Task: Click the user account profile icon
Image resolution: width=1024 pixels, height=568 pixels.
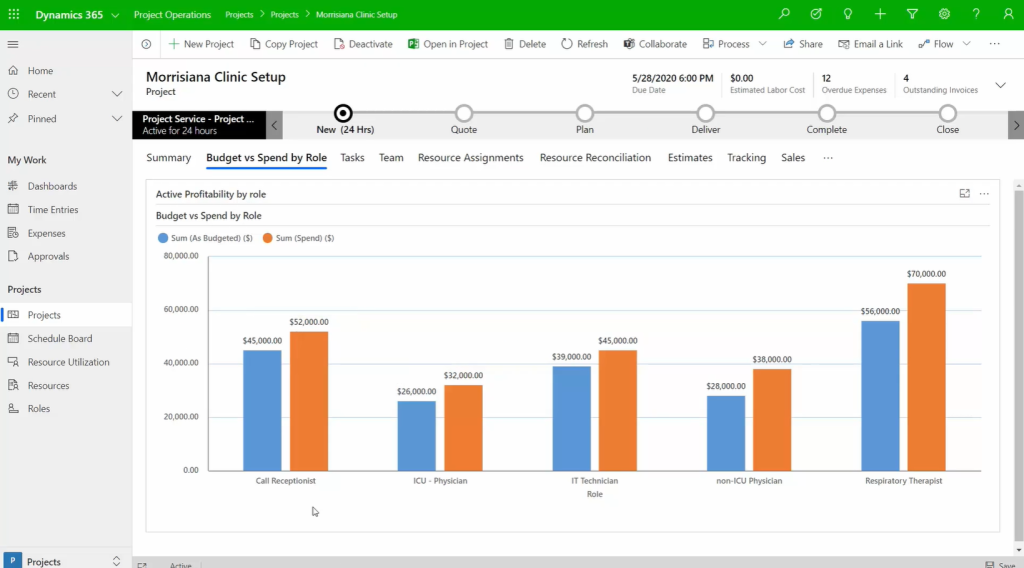Action: pyautogui.click(x=1008, y=15)
